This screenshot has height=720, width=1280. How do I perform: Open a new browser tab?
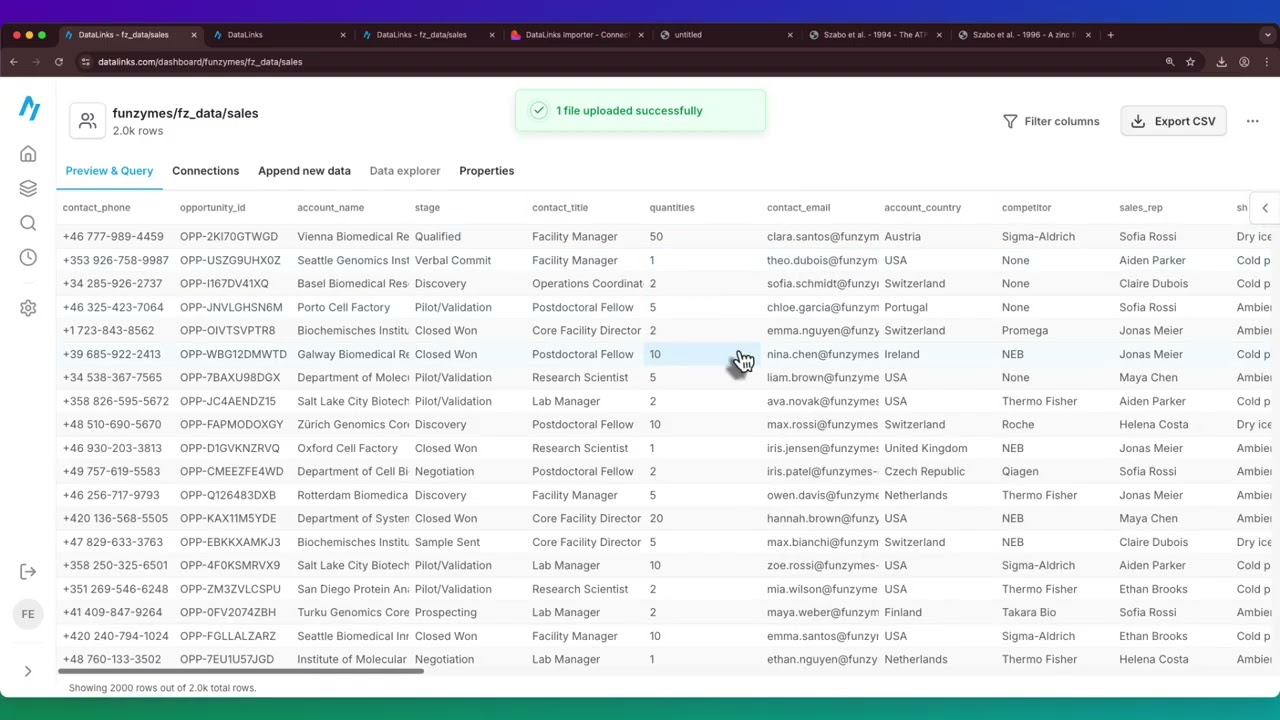click(1110, 35)
